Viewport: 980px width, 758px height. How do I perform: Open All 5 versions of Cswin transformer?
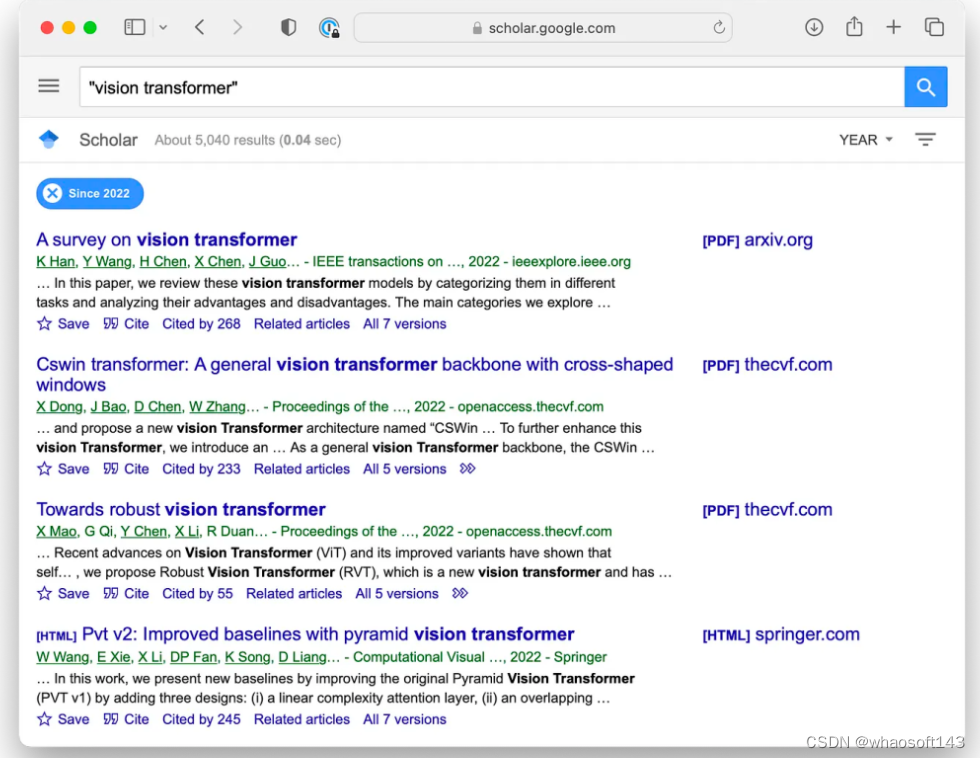404,469
